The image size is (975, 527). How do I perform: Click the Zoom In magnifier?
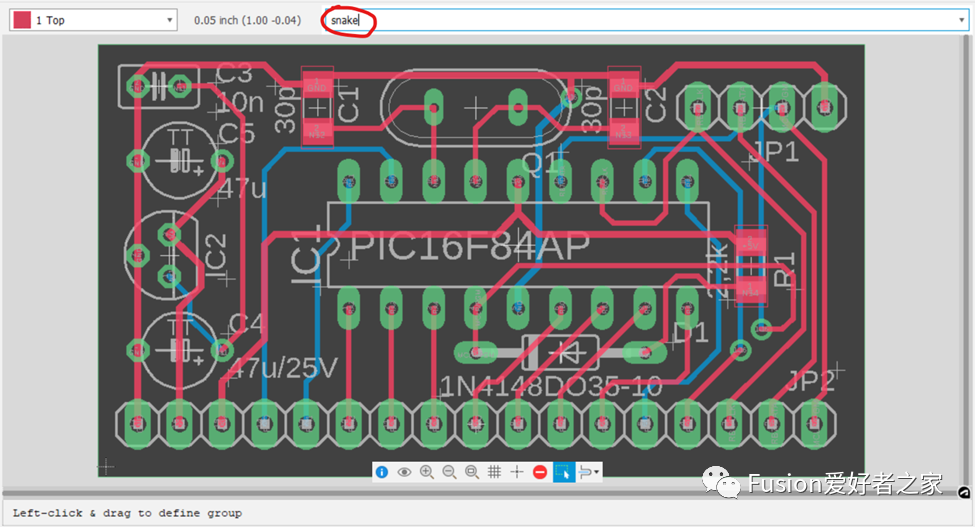(427, 472)
